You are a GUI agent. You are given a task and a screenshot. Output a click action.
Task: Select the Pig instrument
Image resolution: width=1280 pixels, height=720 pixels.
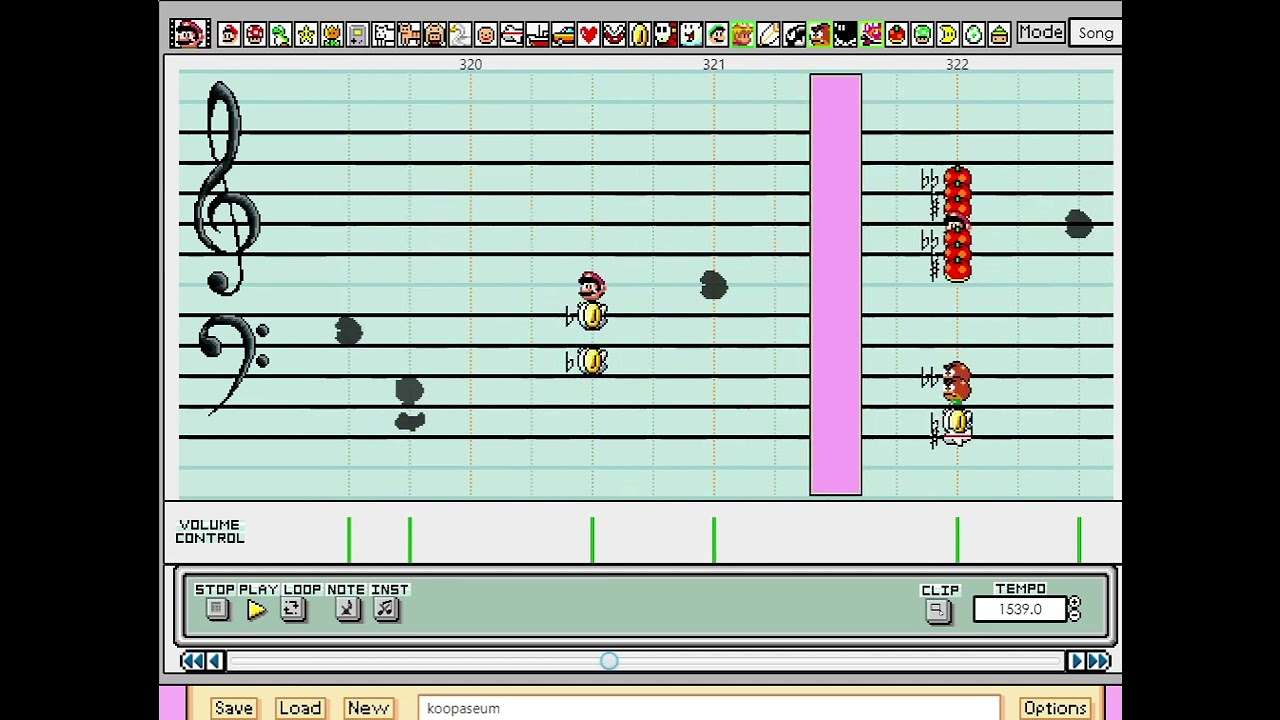coord(434,35)
